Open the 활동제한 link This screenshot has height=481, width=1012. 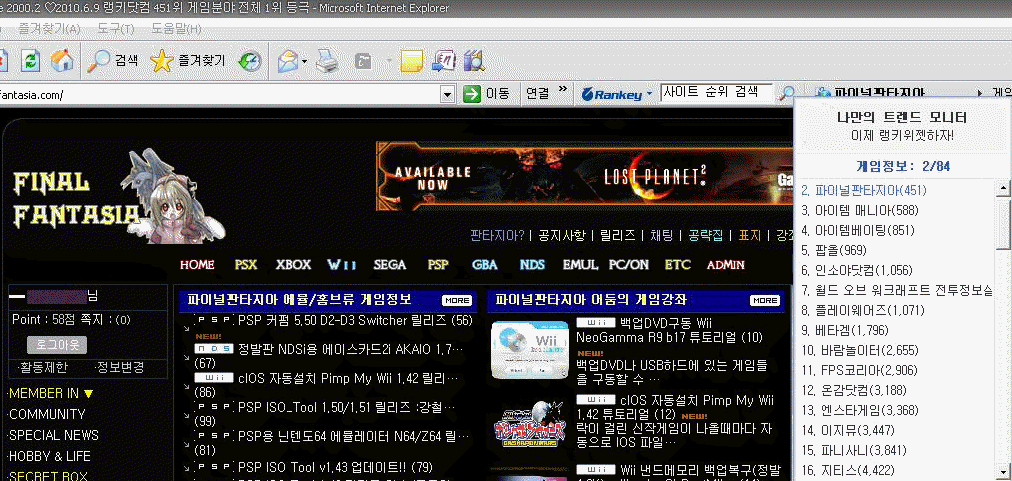click(43, 367)
